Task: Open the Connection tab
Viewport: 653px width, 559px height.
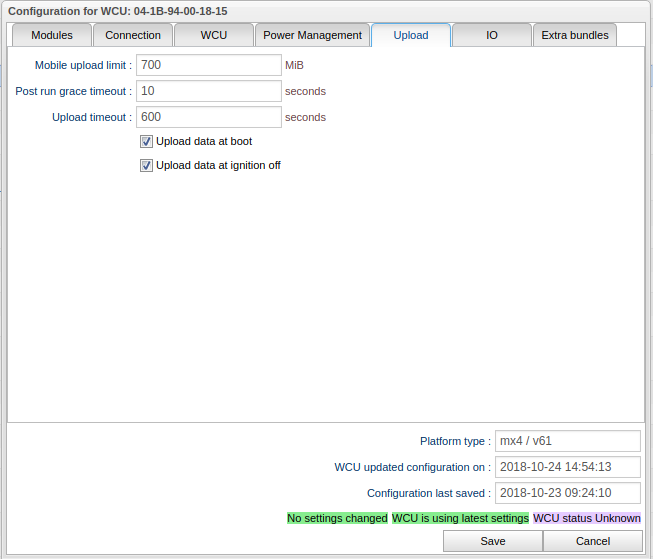Action: (133, 35)
